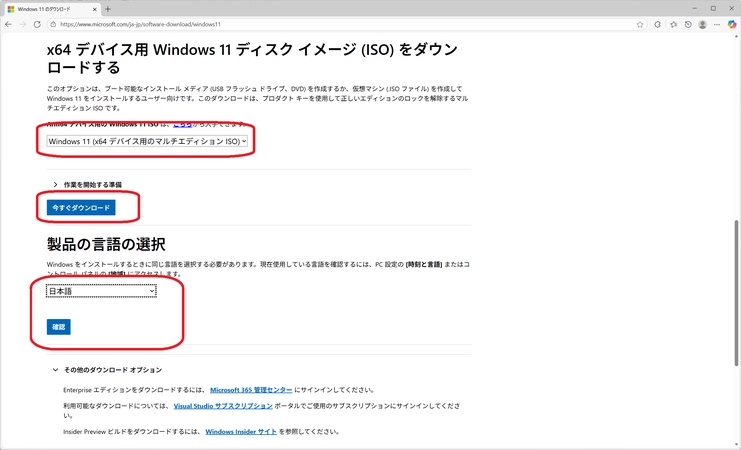Close the Windows 11 download tab

pyautogui.click(x=95, y=9)
